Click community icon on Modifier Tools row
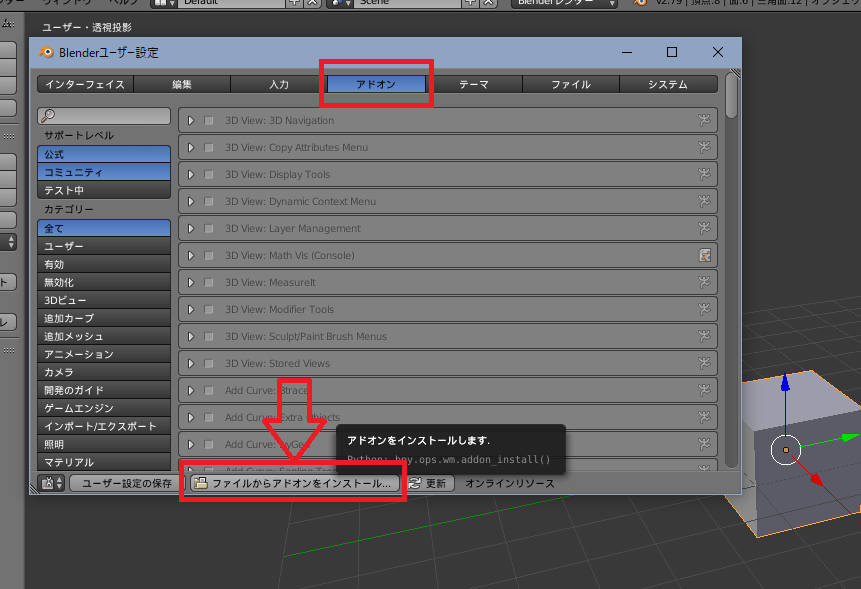Screen dimensions: 861x589 tap(705, 309)
